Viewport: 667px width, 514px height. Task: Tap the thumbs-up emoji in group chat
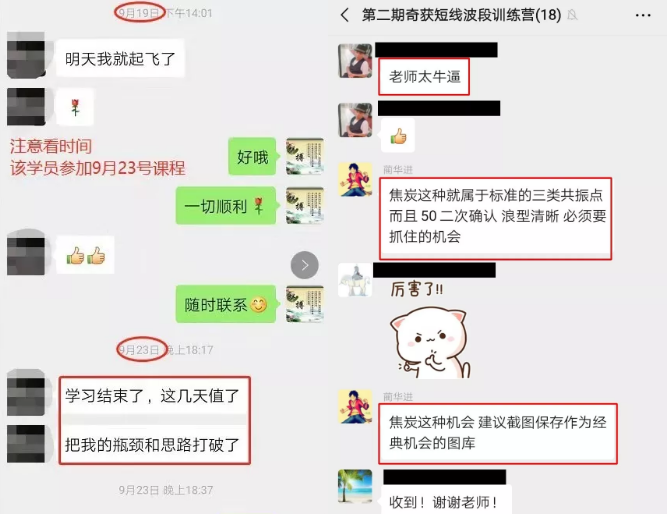[x=398, y=136]
